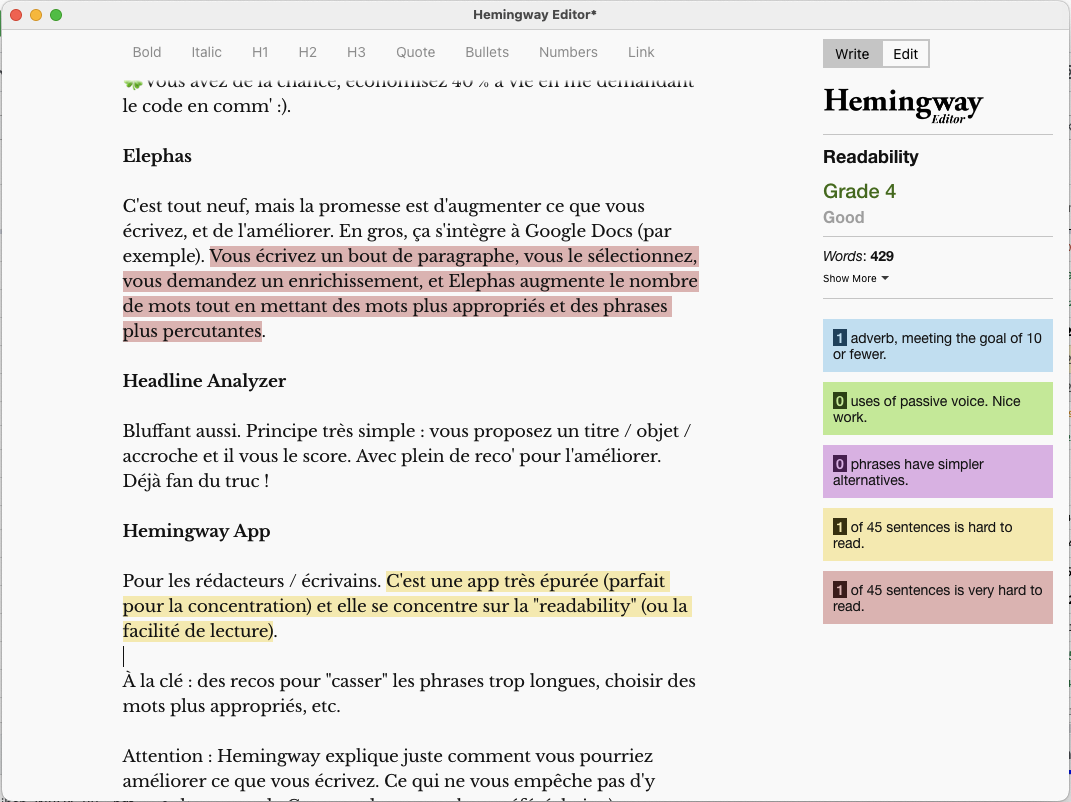1071x802 pixels.
Task: Select the purple simpler alternatives card
Action: pos(938,471)
